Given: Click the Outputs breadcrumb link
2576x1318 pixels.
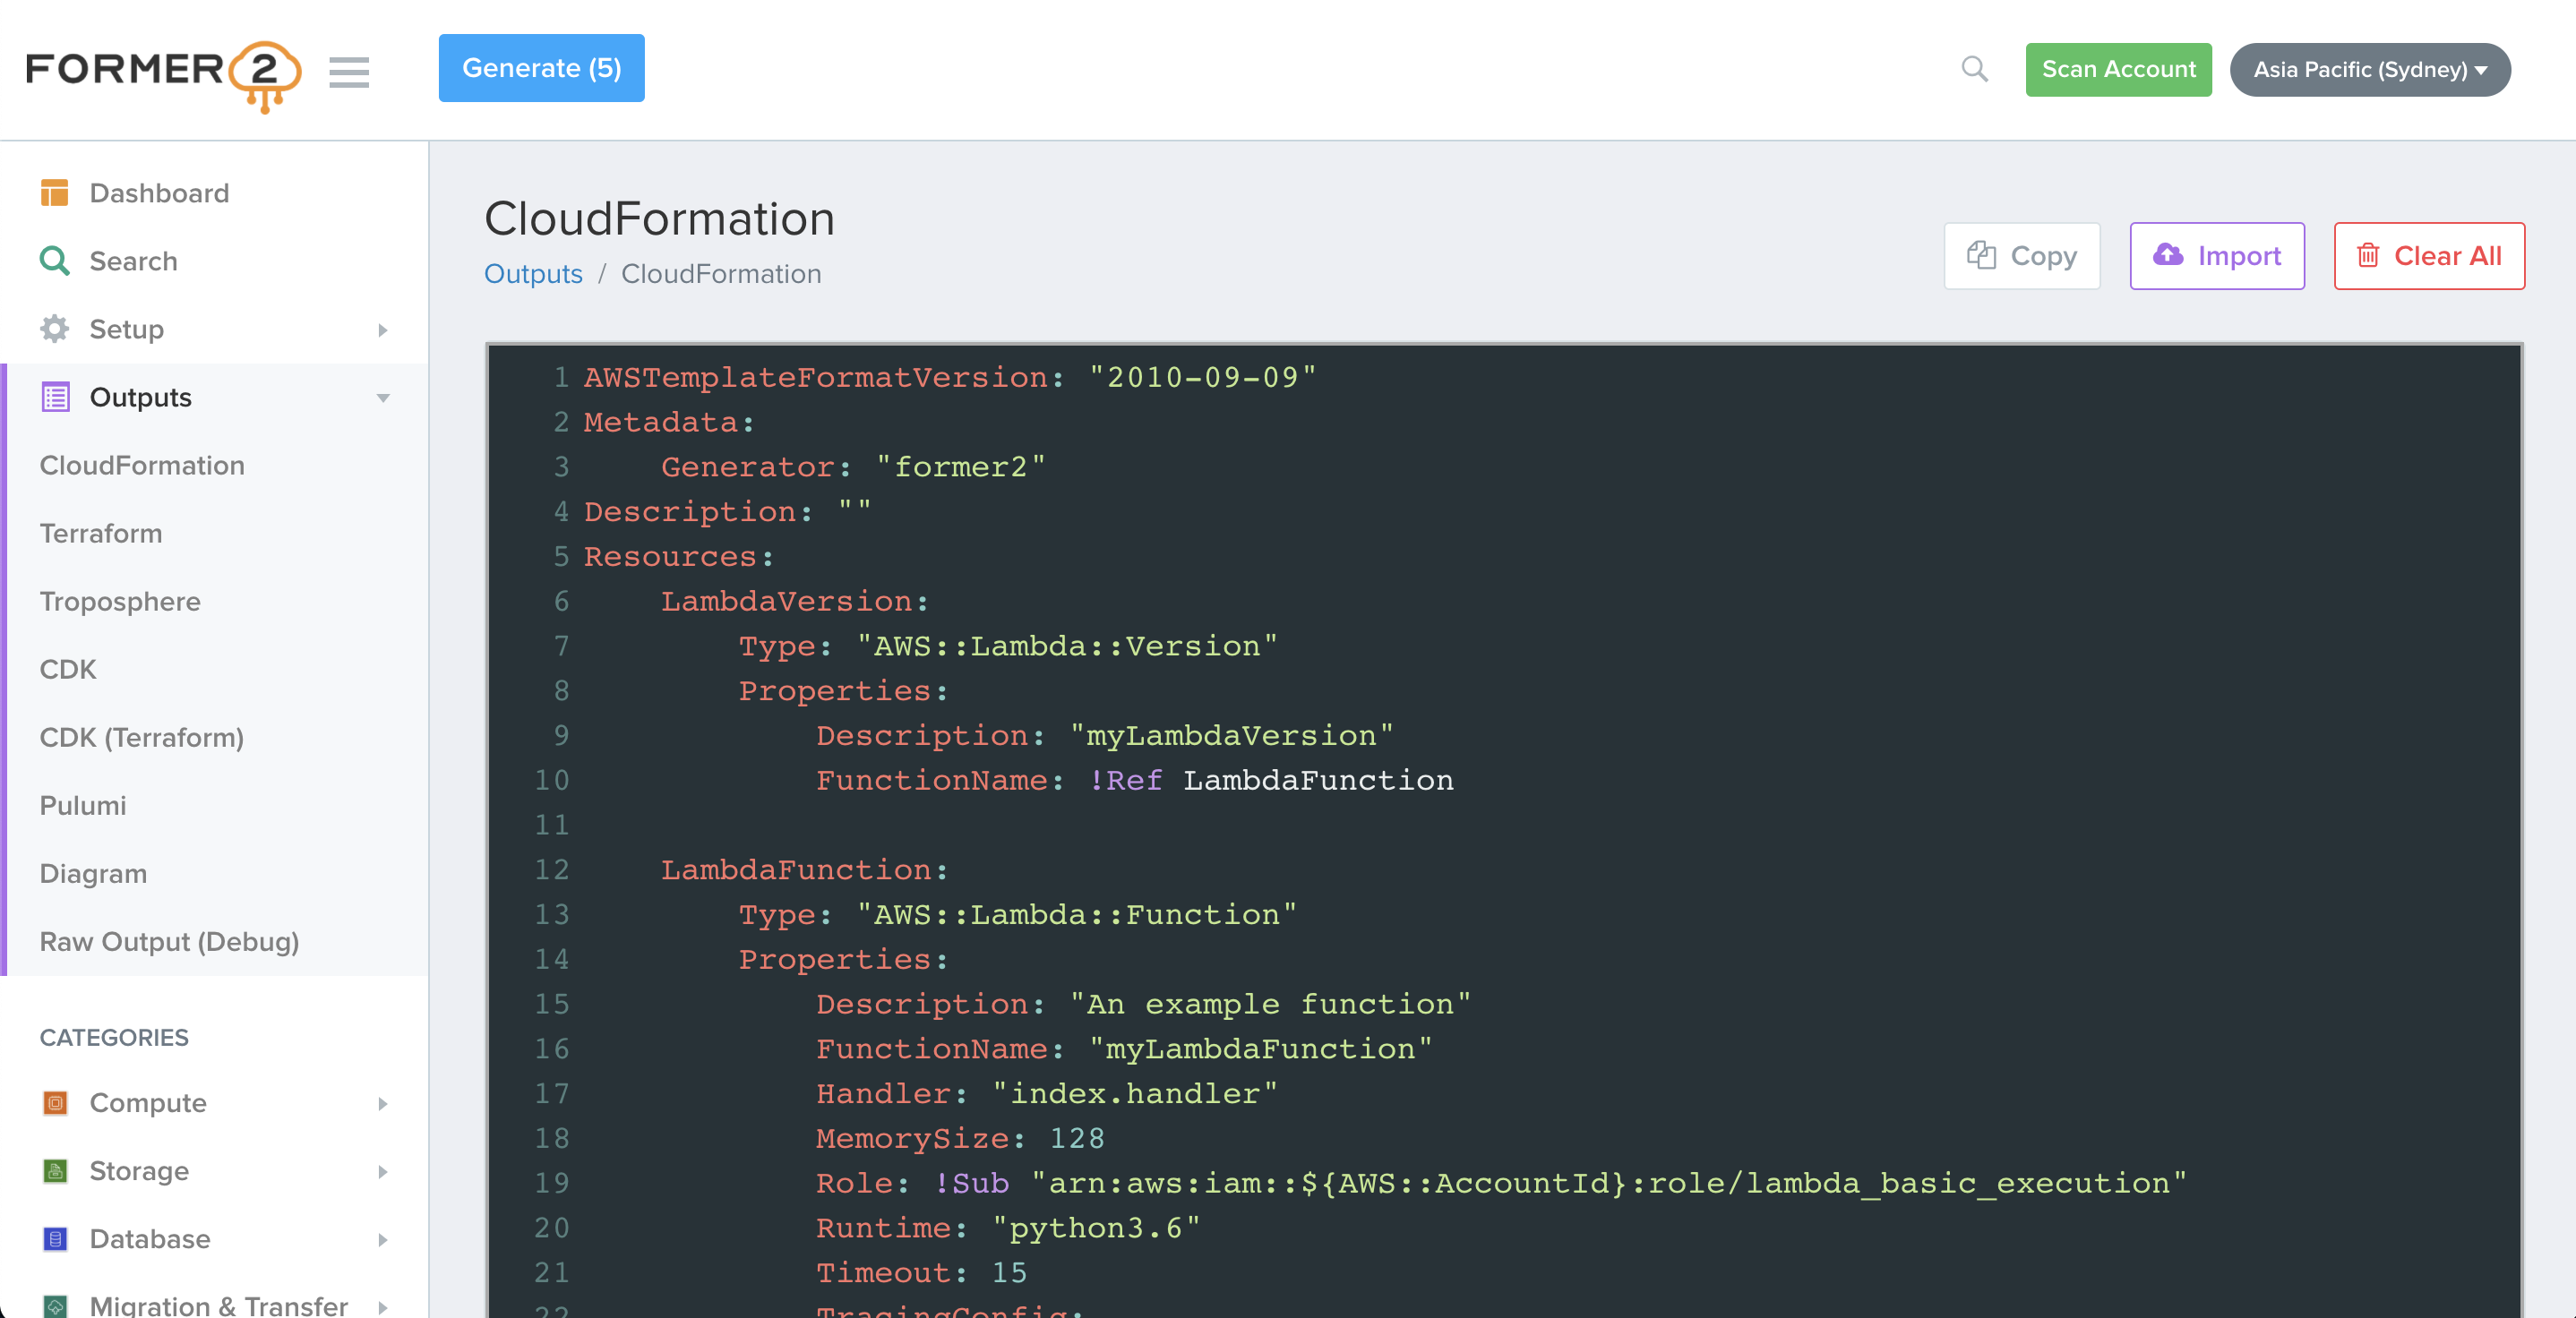Looking at the screenshot, I should click(531, 272).
